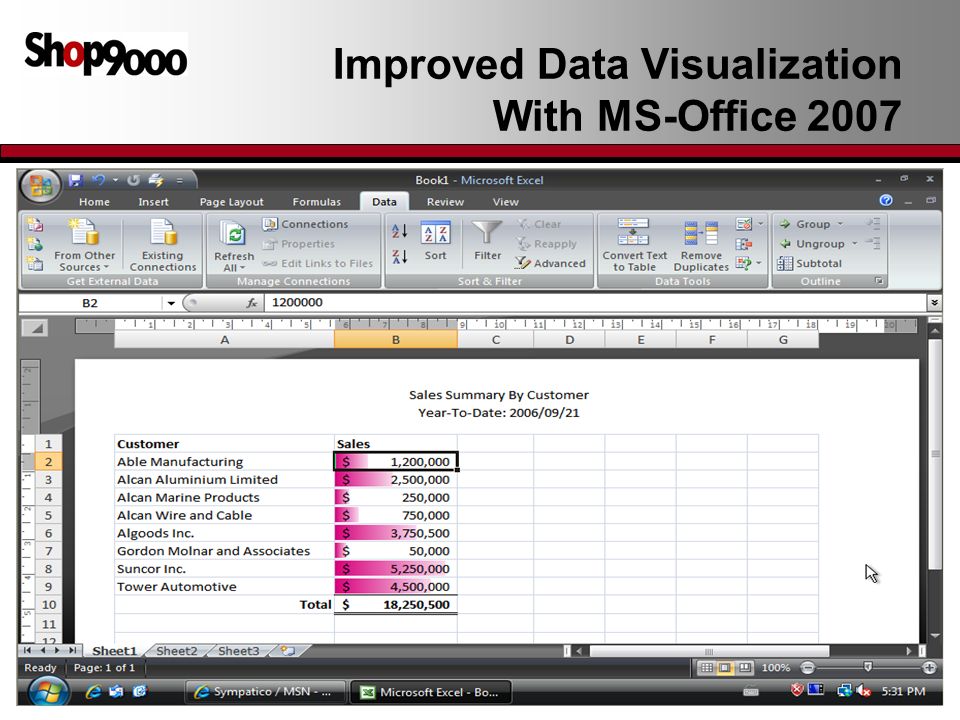Undo last action in Quick Access toolbar
The width and height of the screenshot is (960, 720).
coord(98,180)
